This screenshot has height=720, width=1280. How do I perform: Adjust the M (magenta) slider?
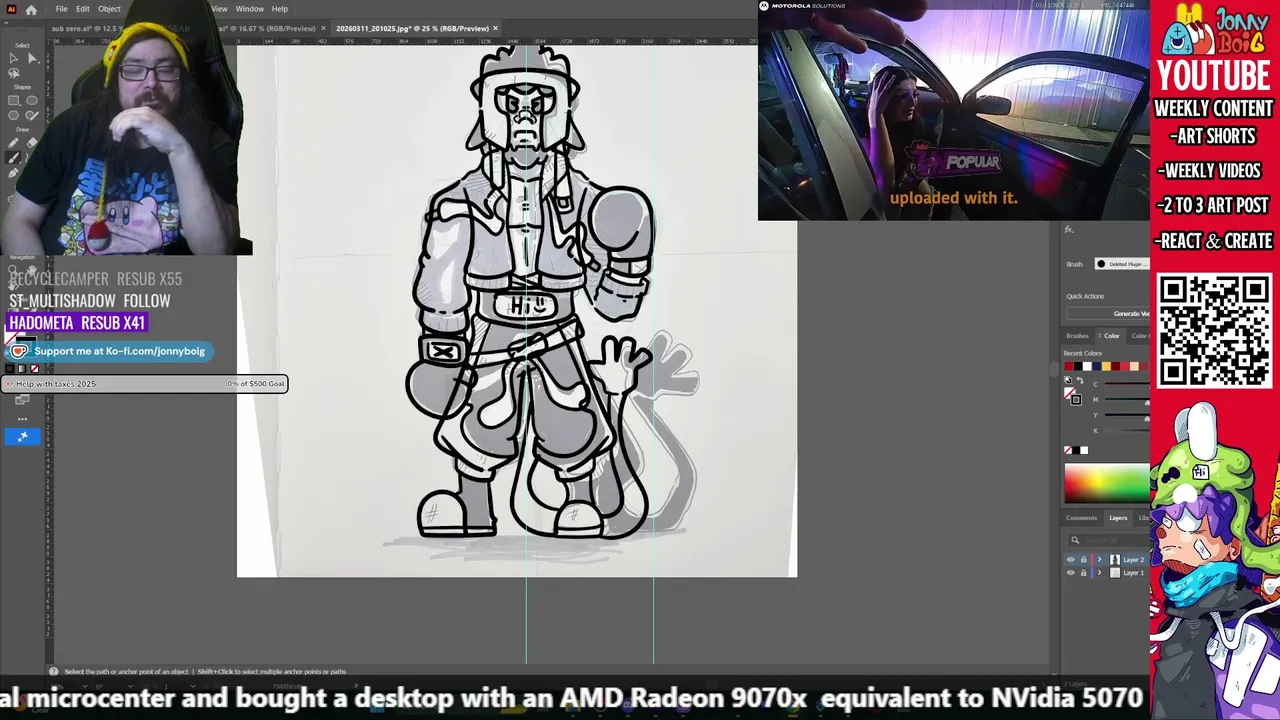tap(1127, 399)
